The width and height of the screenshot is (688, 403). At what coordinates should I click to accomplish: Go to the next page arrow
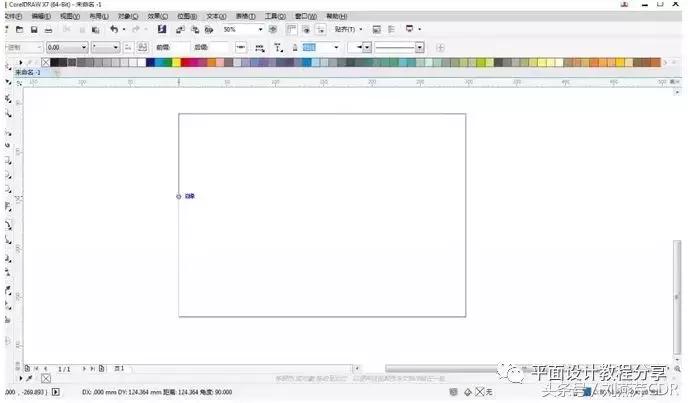(84, 369)
